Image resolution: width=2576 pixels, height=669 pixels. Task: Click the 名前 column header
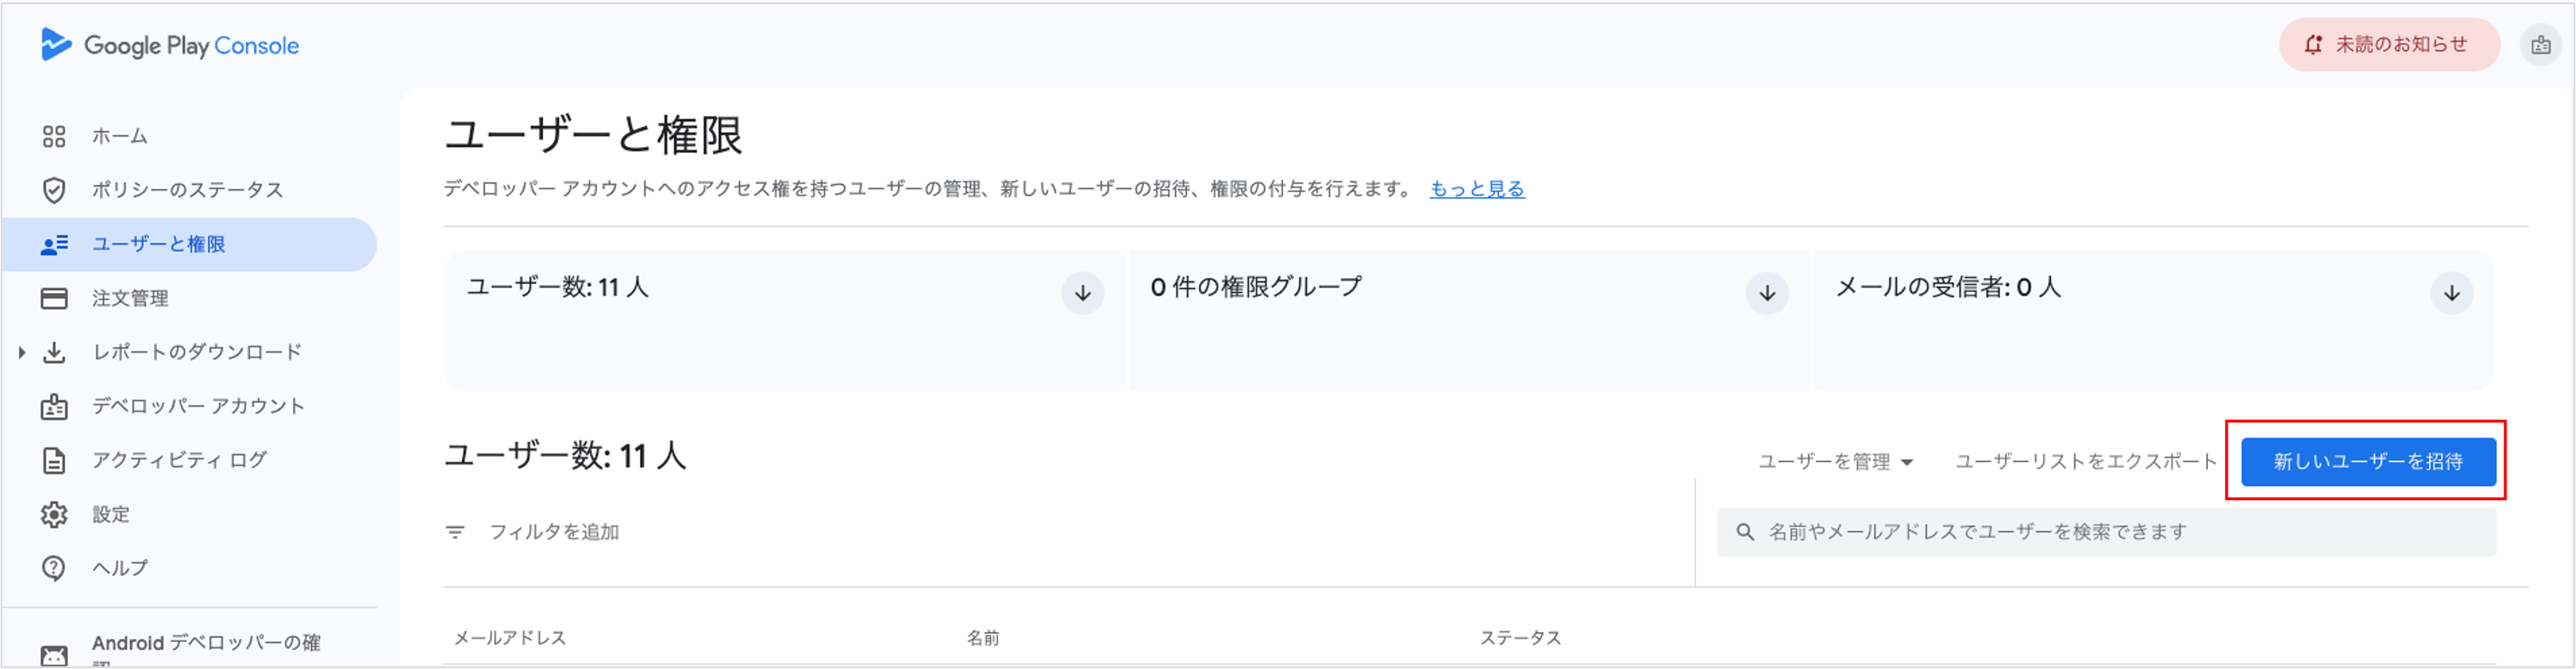(x=983, y=638)
